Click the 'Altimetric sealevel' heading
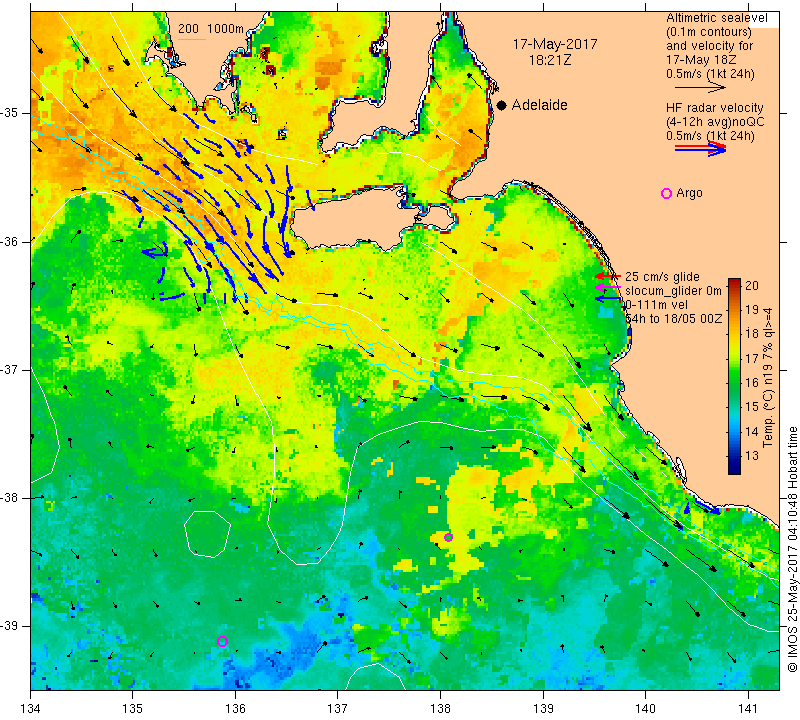Screen dimensions: 800x720 click(716, 18)
